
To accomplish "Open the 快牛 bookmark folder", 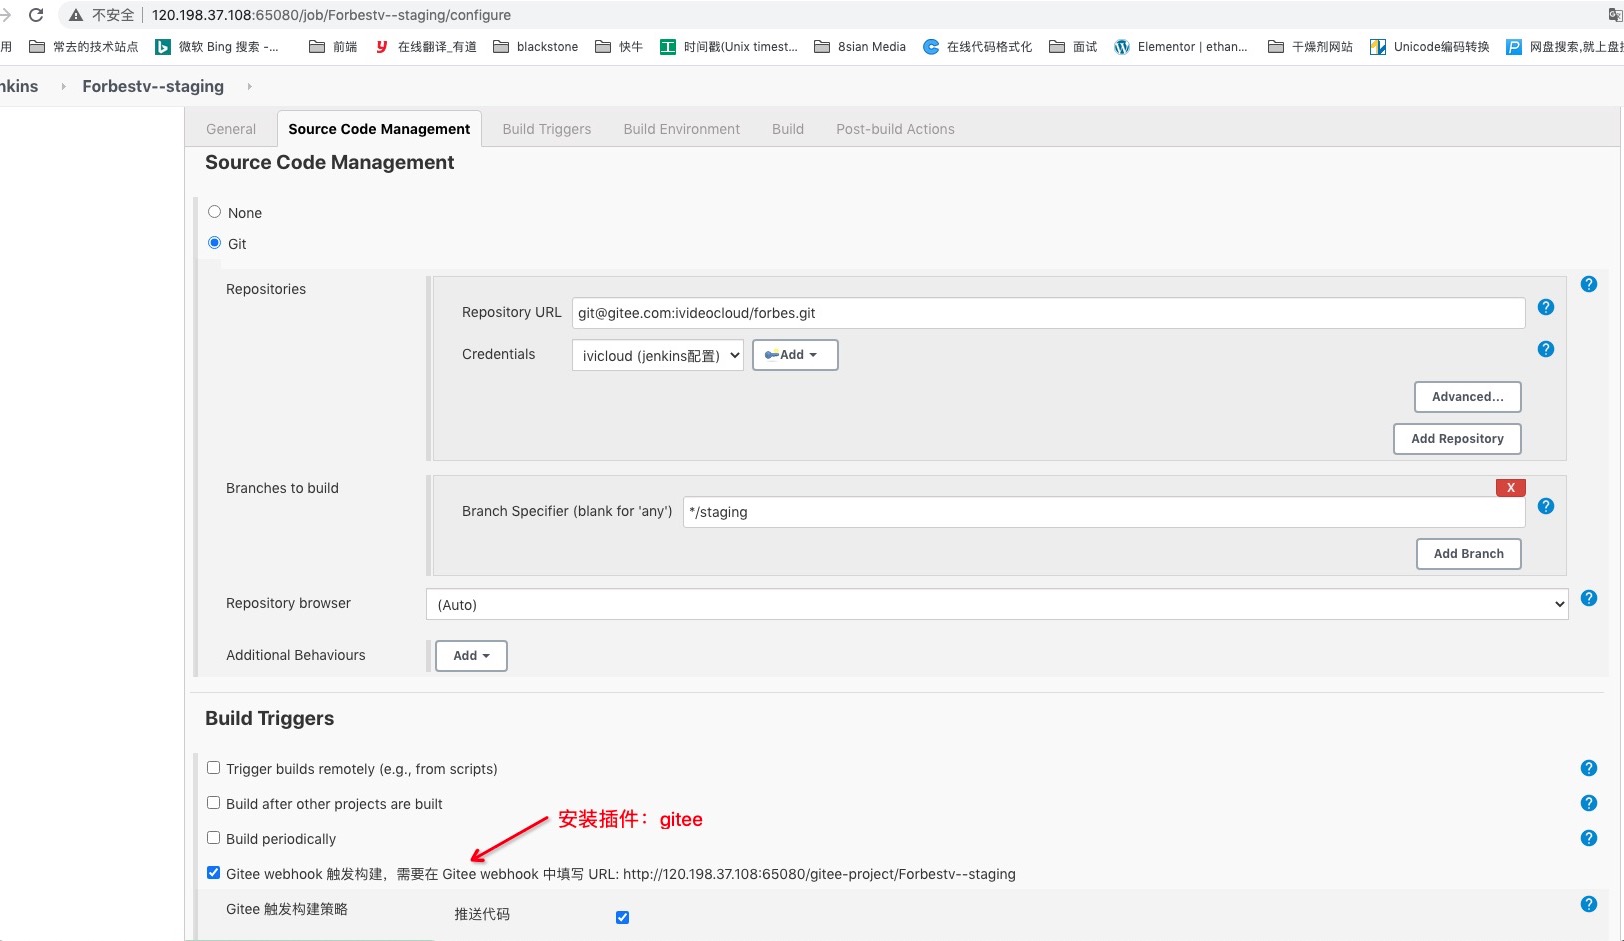I will (619, 47).
